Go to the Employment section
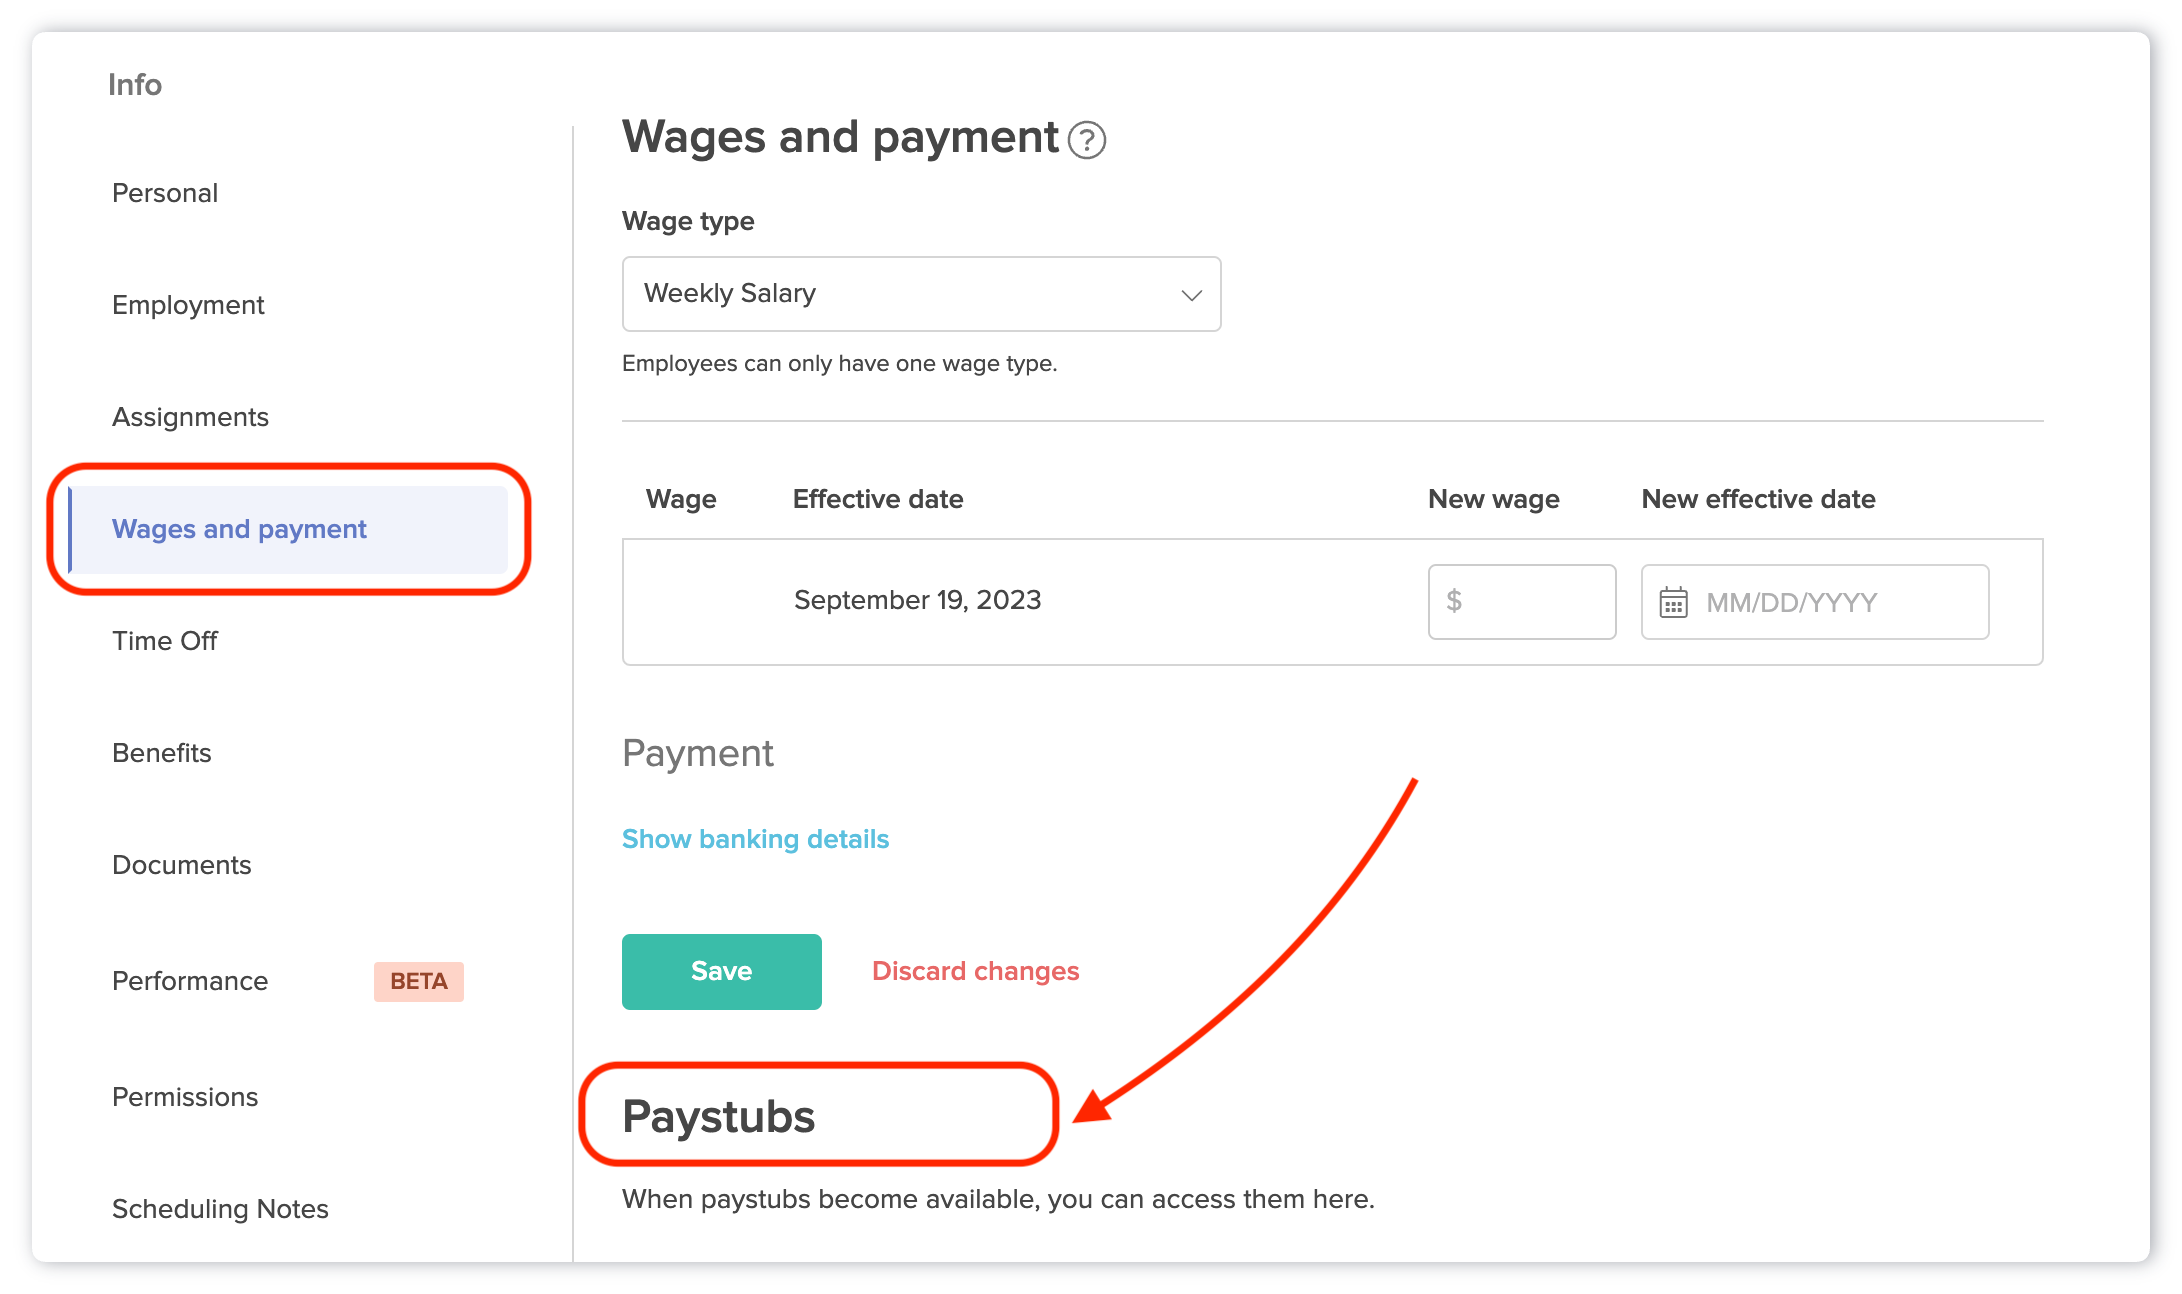2182x1294 pixels. 188,305
